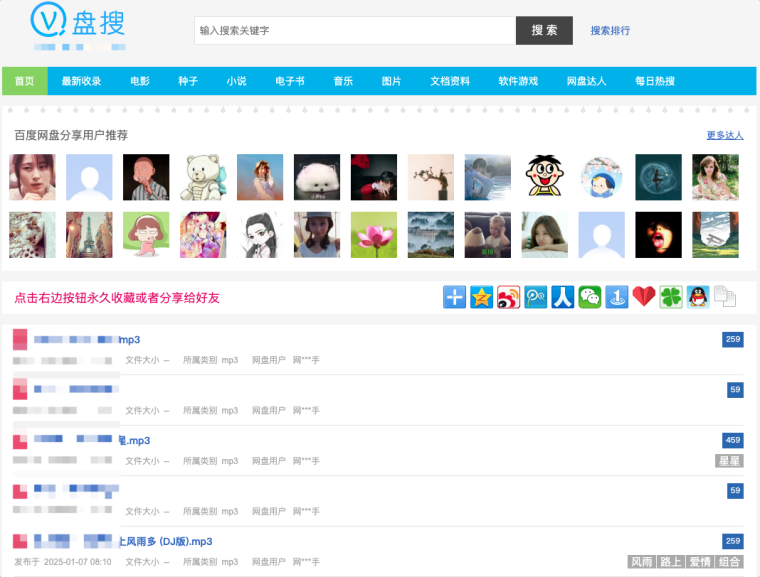Click the green four-leaf clover share icon
Screen dimensions: 760x577
click(x=671, y=297)
